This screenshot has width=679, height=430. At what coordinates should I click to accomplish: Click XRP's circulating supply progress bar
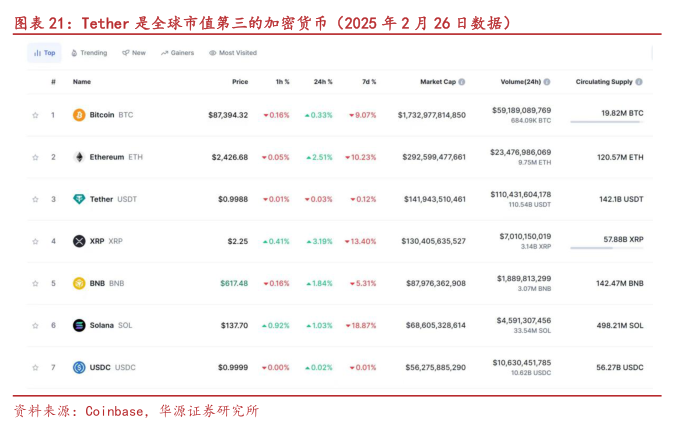(607, 248)
